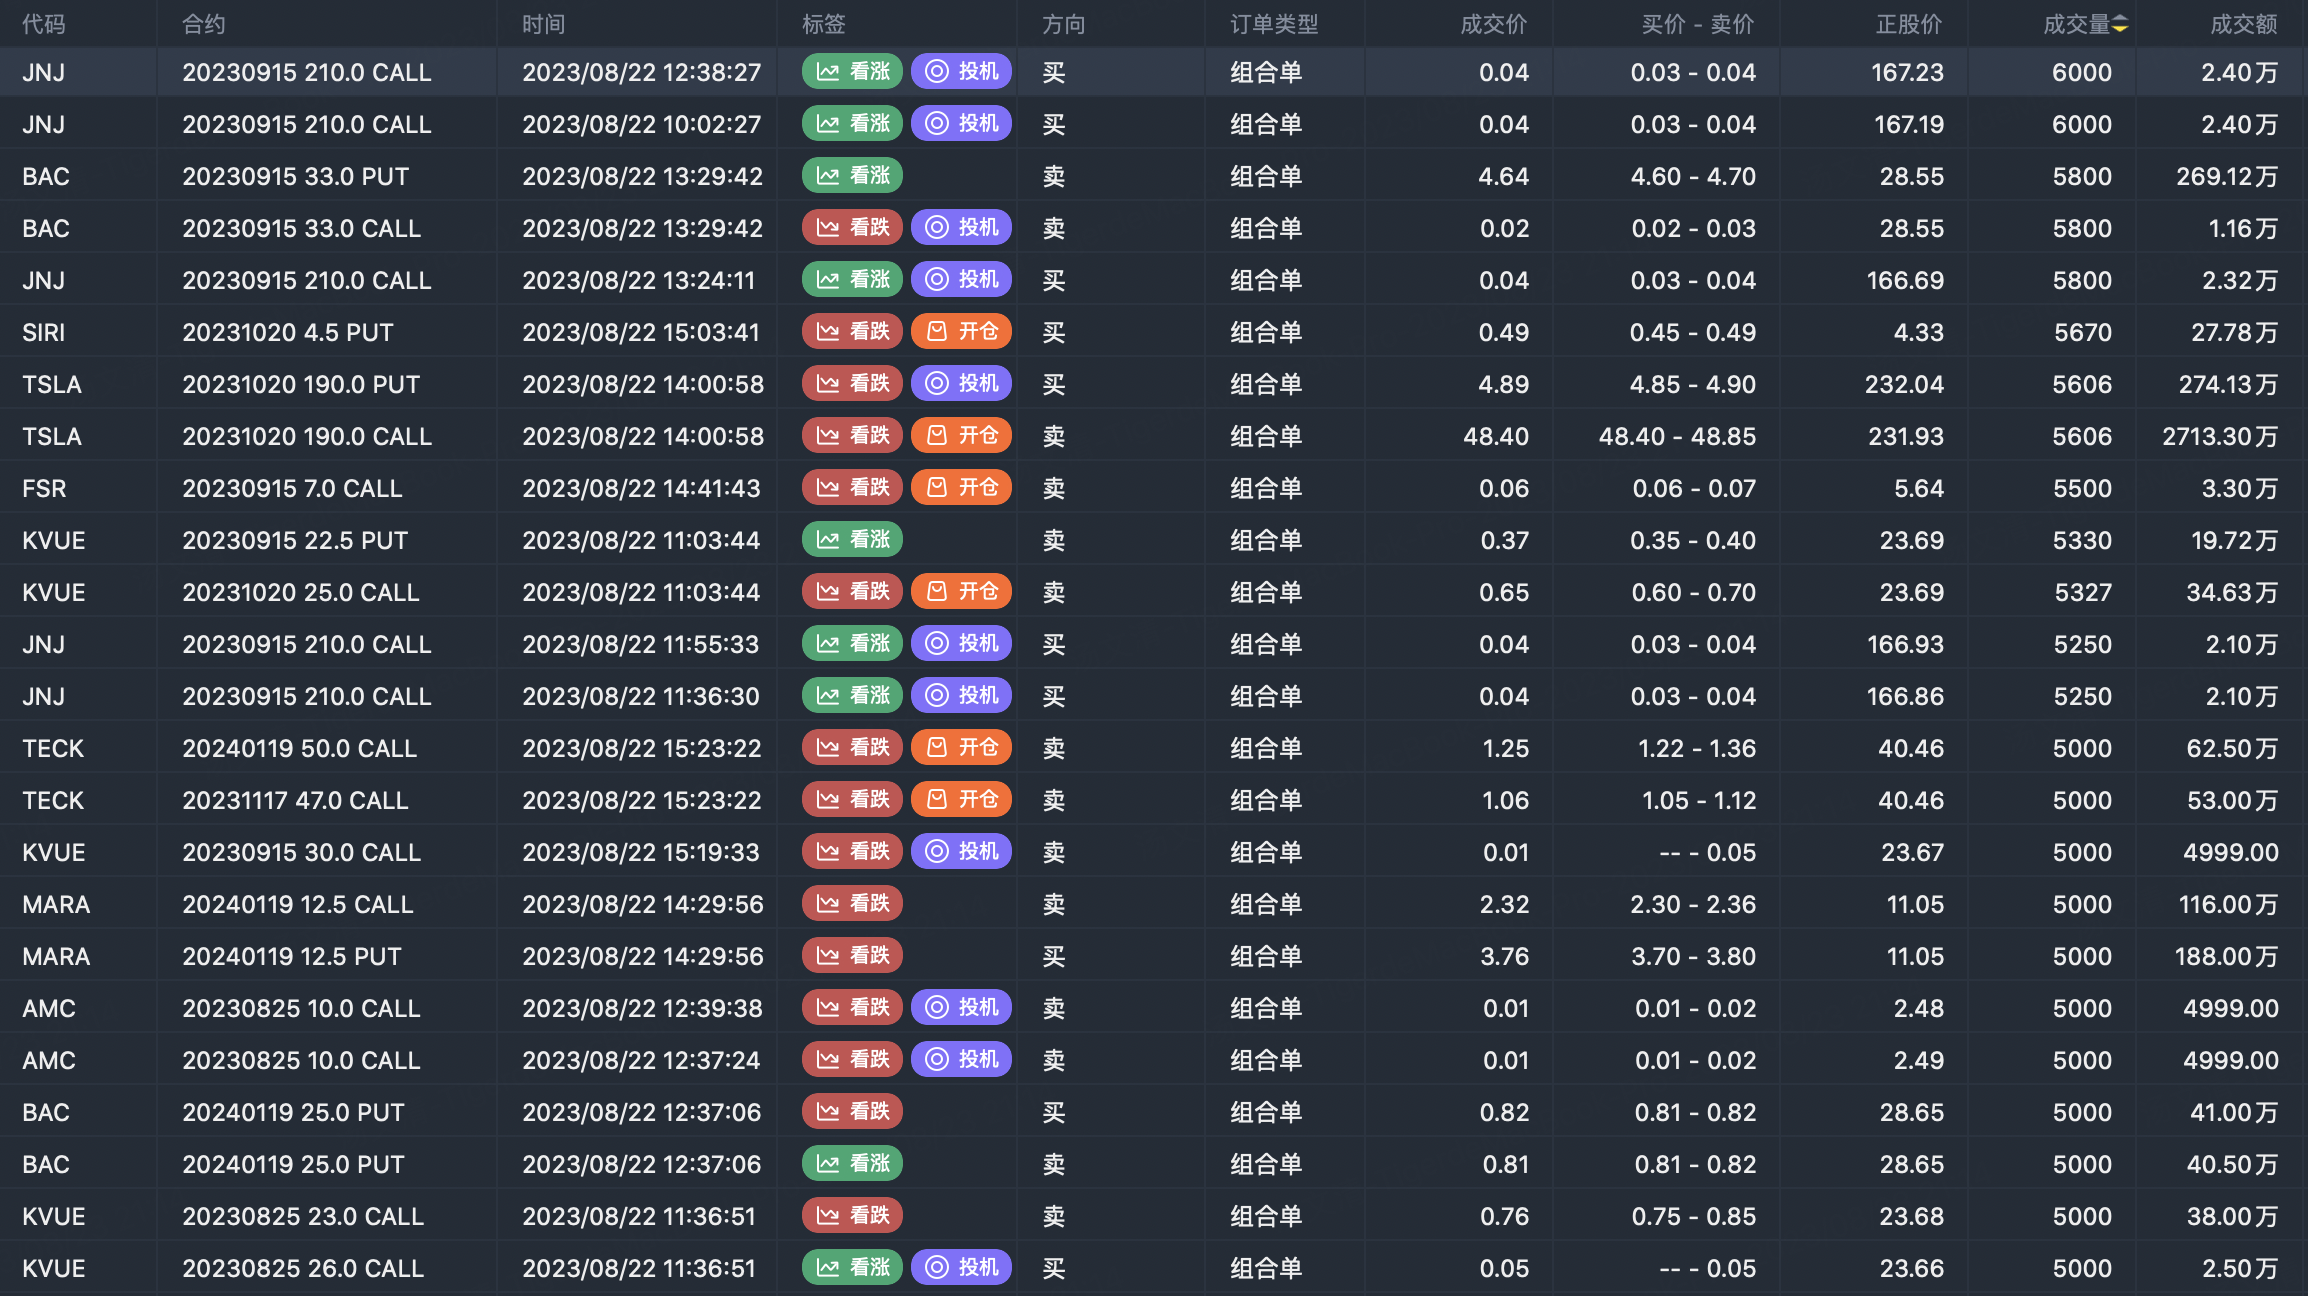
Task: Open TSLA 20231020 190.0 CALL contract
Action: 307,436
